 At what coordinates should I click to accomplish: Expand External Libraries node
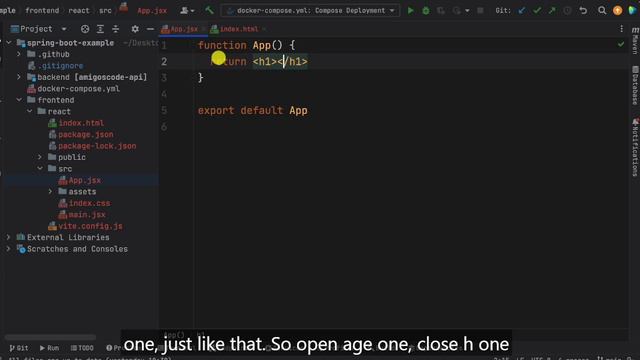click(8, 237)
